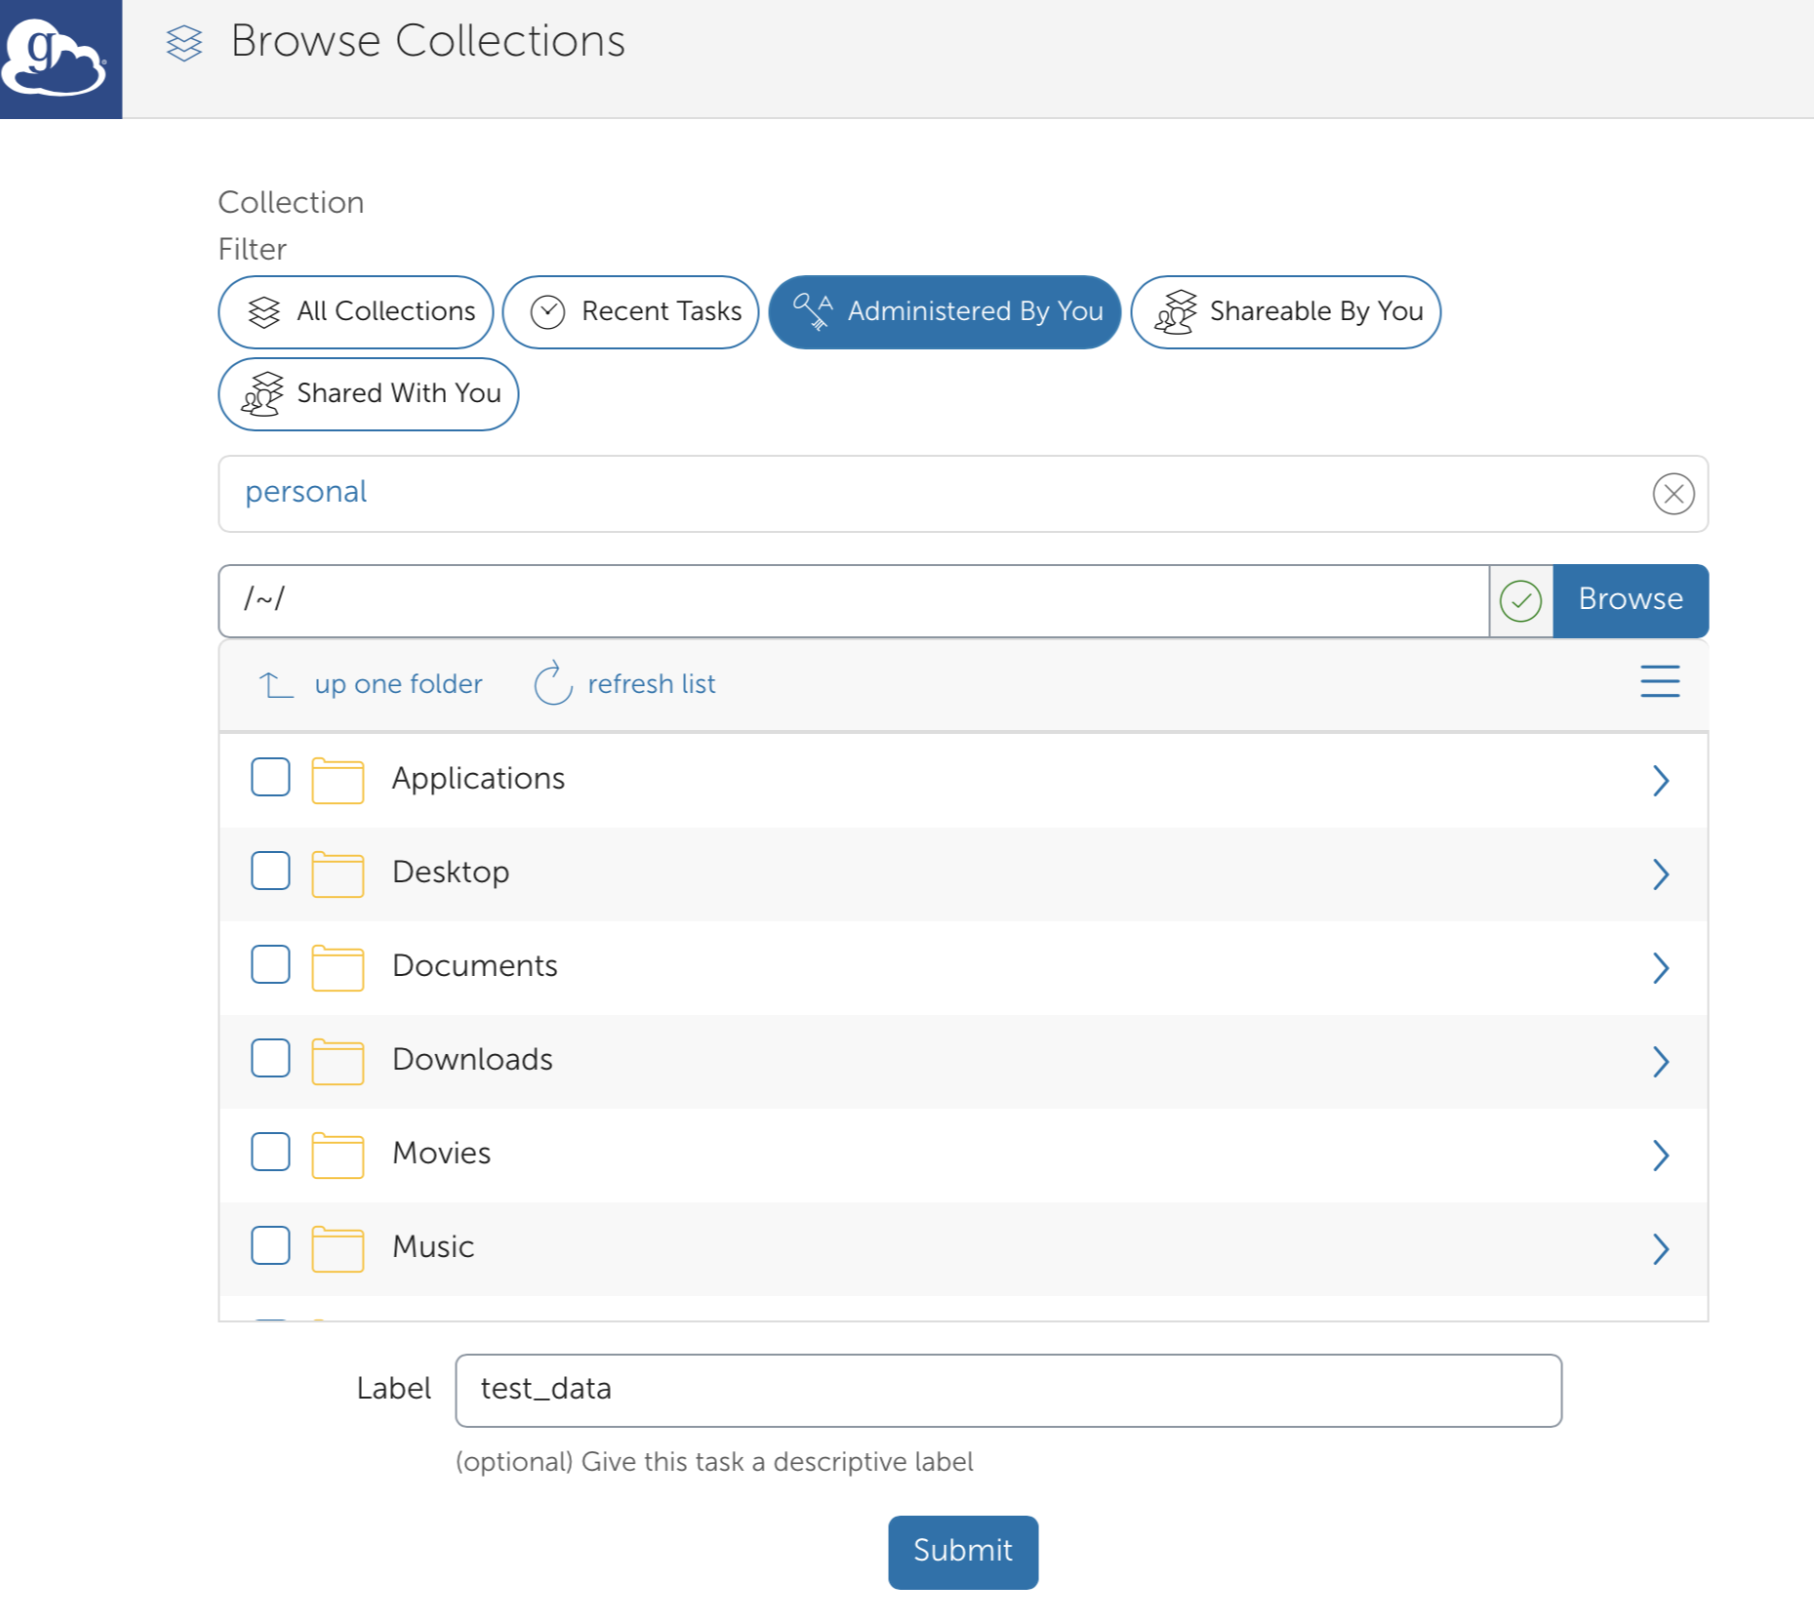
Task: Select the Recent Tasks filter
Action: [631, 312]
